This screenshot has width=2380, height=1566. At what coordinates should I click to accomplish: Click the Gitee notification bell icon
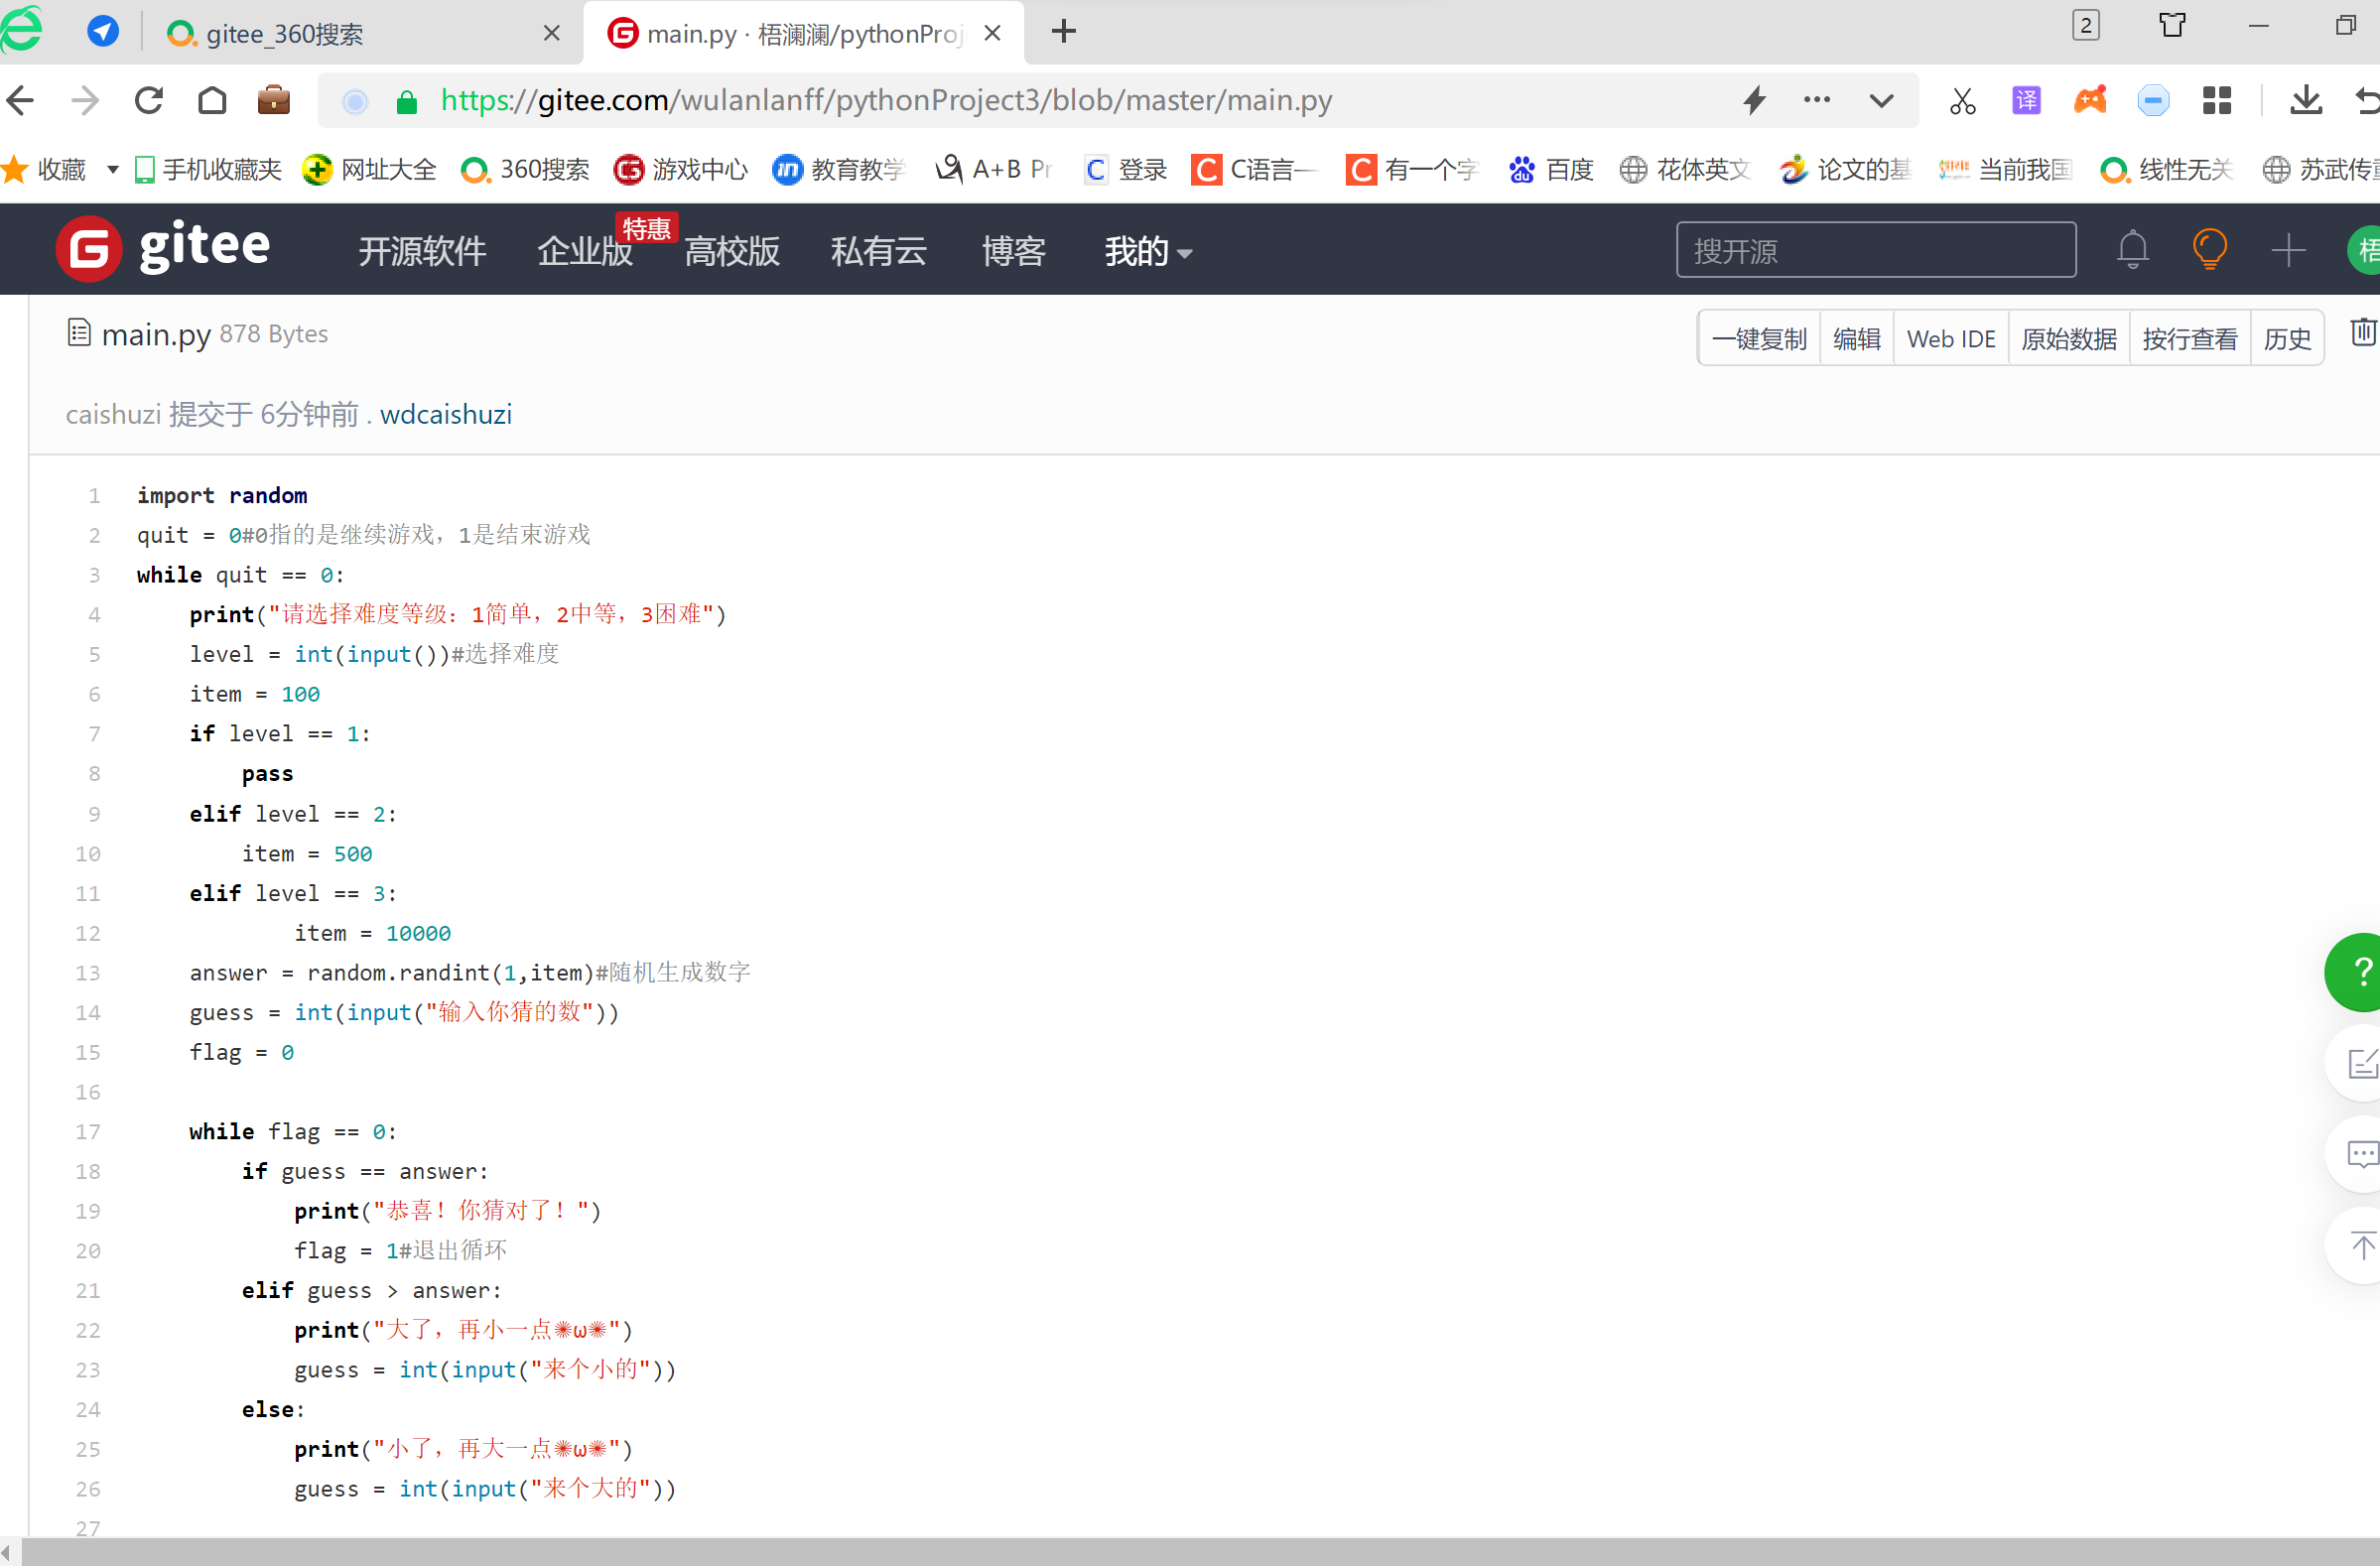click(2132, 249)
